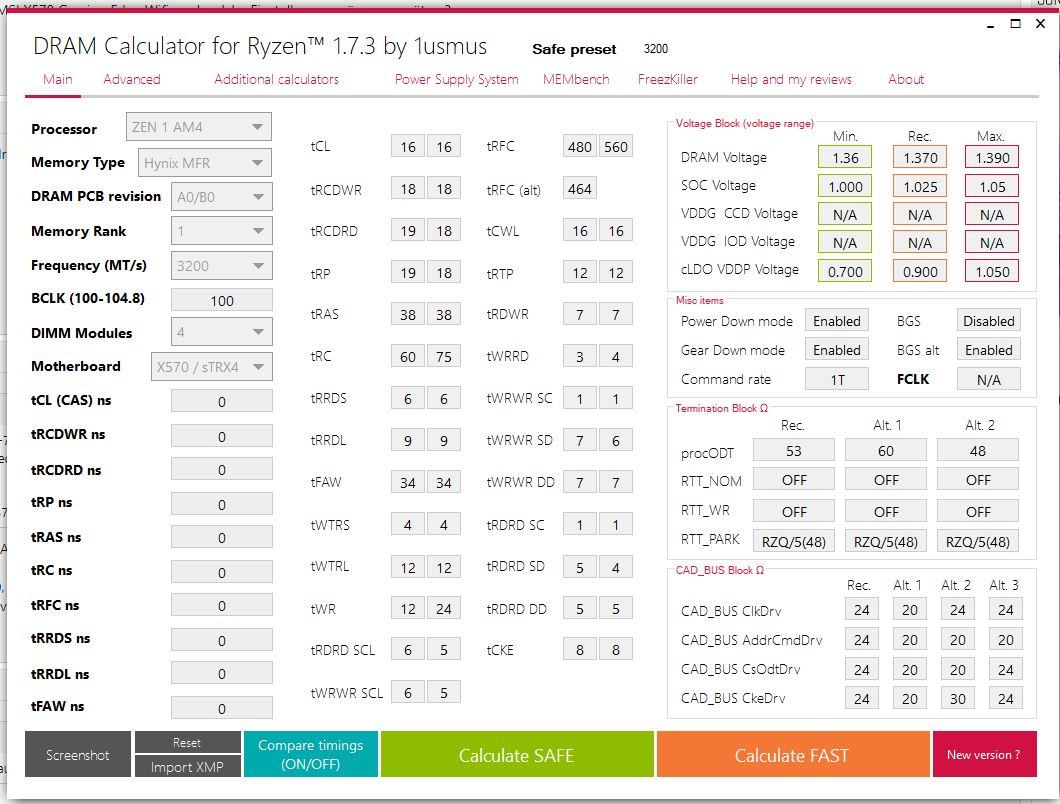1060x804 pixels.
Task: Expand the Processor dropdown
Action: point(199,127)
